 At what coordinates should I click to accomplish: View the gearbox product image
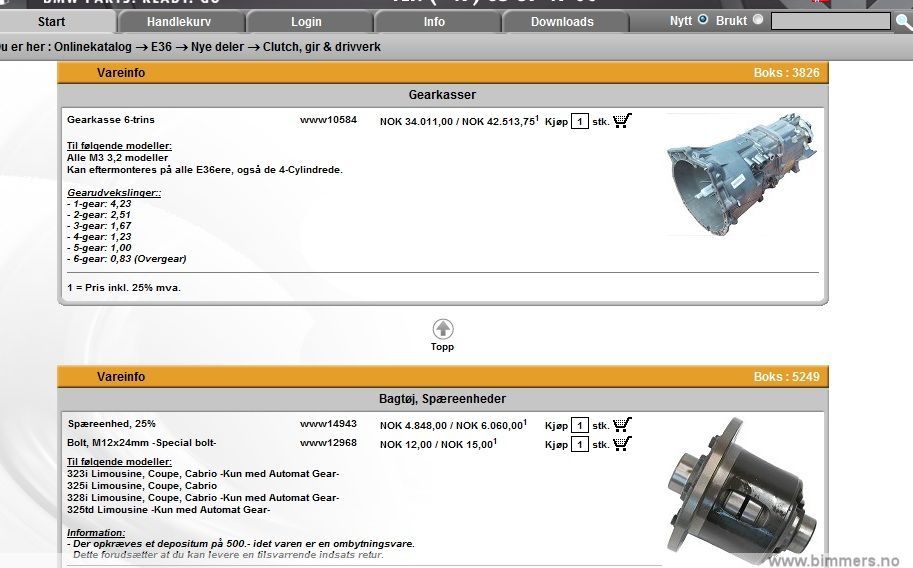(x=742, y=174)
